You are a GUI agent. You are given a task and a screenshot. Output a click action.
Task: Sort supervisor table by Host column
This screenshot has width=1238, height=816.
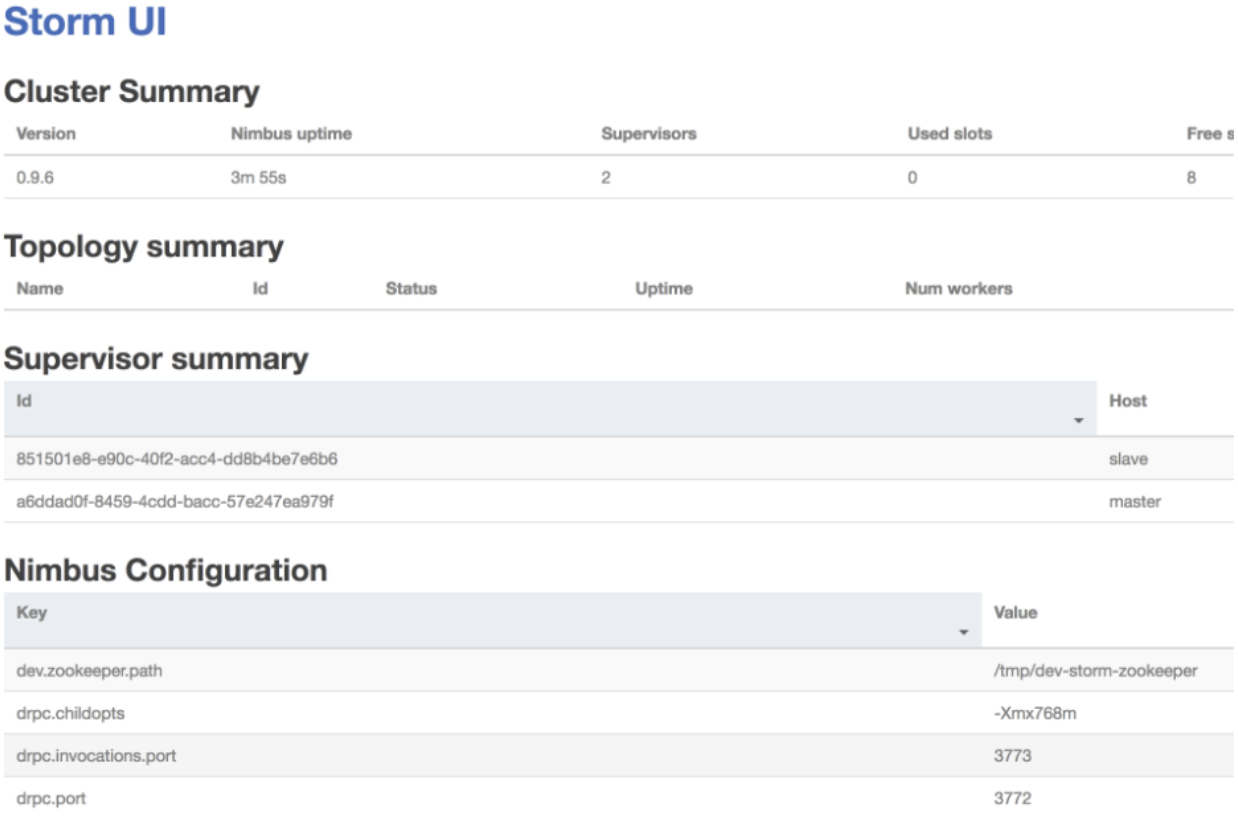point(1128,400)
